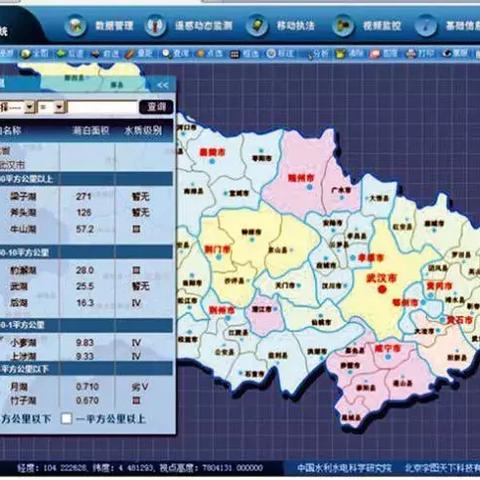Click the 荆门市 label on map
The height and width of the screenshot is (480, 480).
tap(217, 249)
